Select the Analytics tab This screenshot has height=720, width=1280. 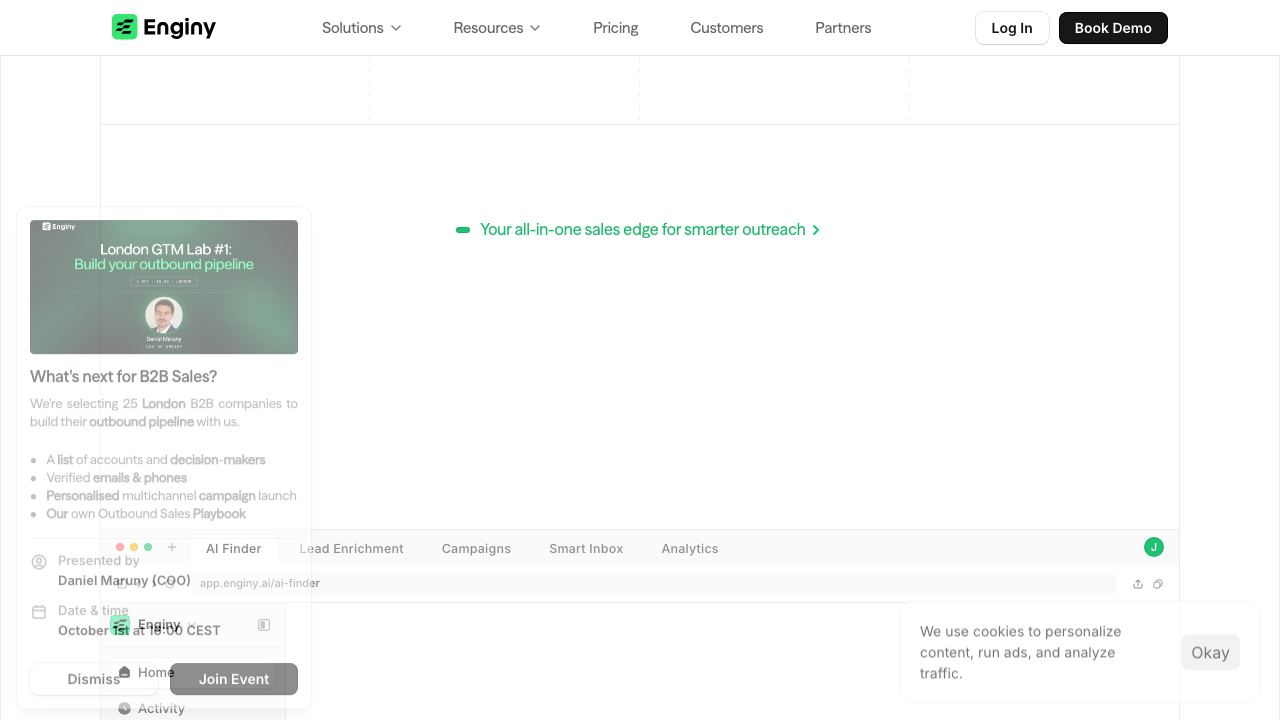690,549
